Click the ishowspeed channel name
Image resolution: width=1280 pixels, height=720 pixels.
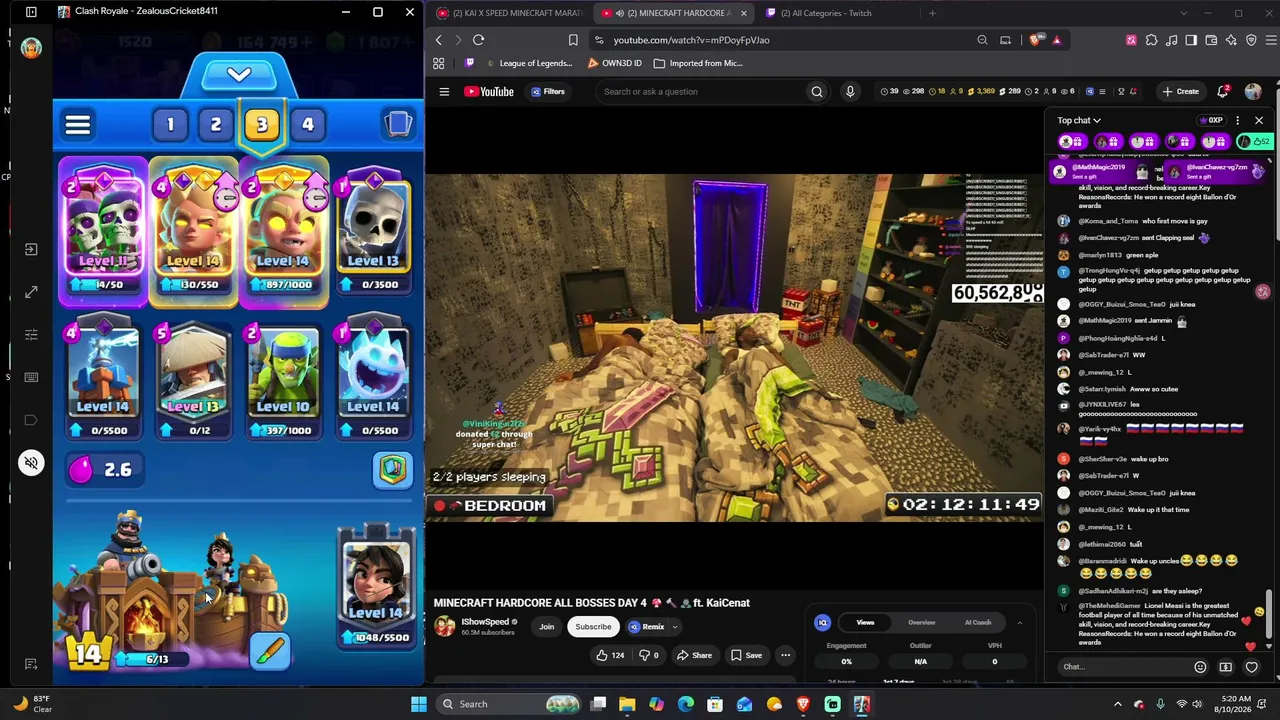tap(485, 622)
